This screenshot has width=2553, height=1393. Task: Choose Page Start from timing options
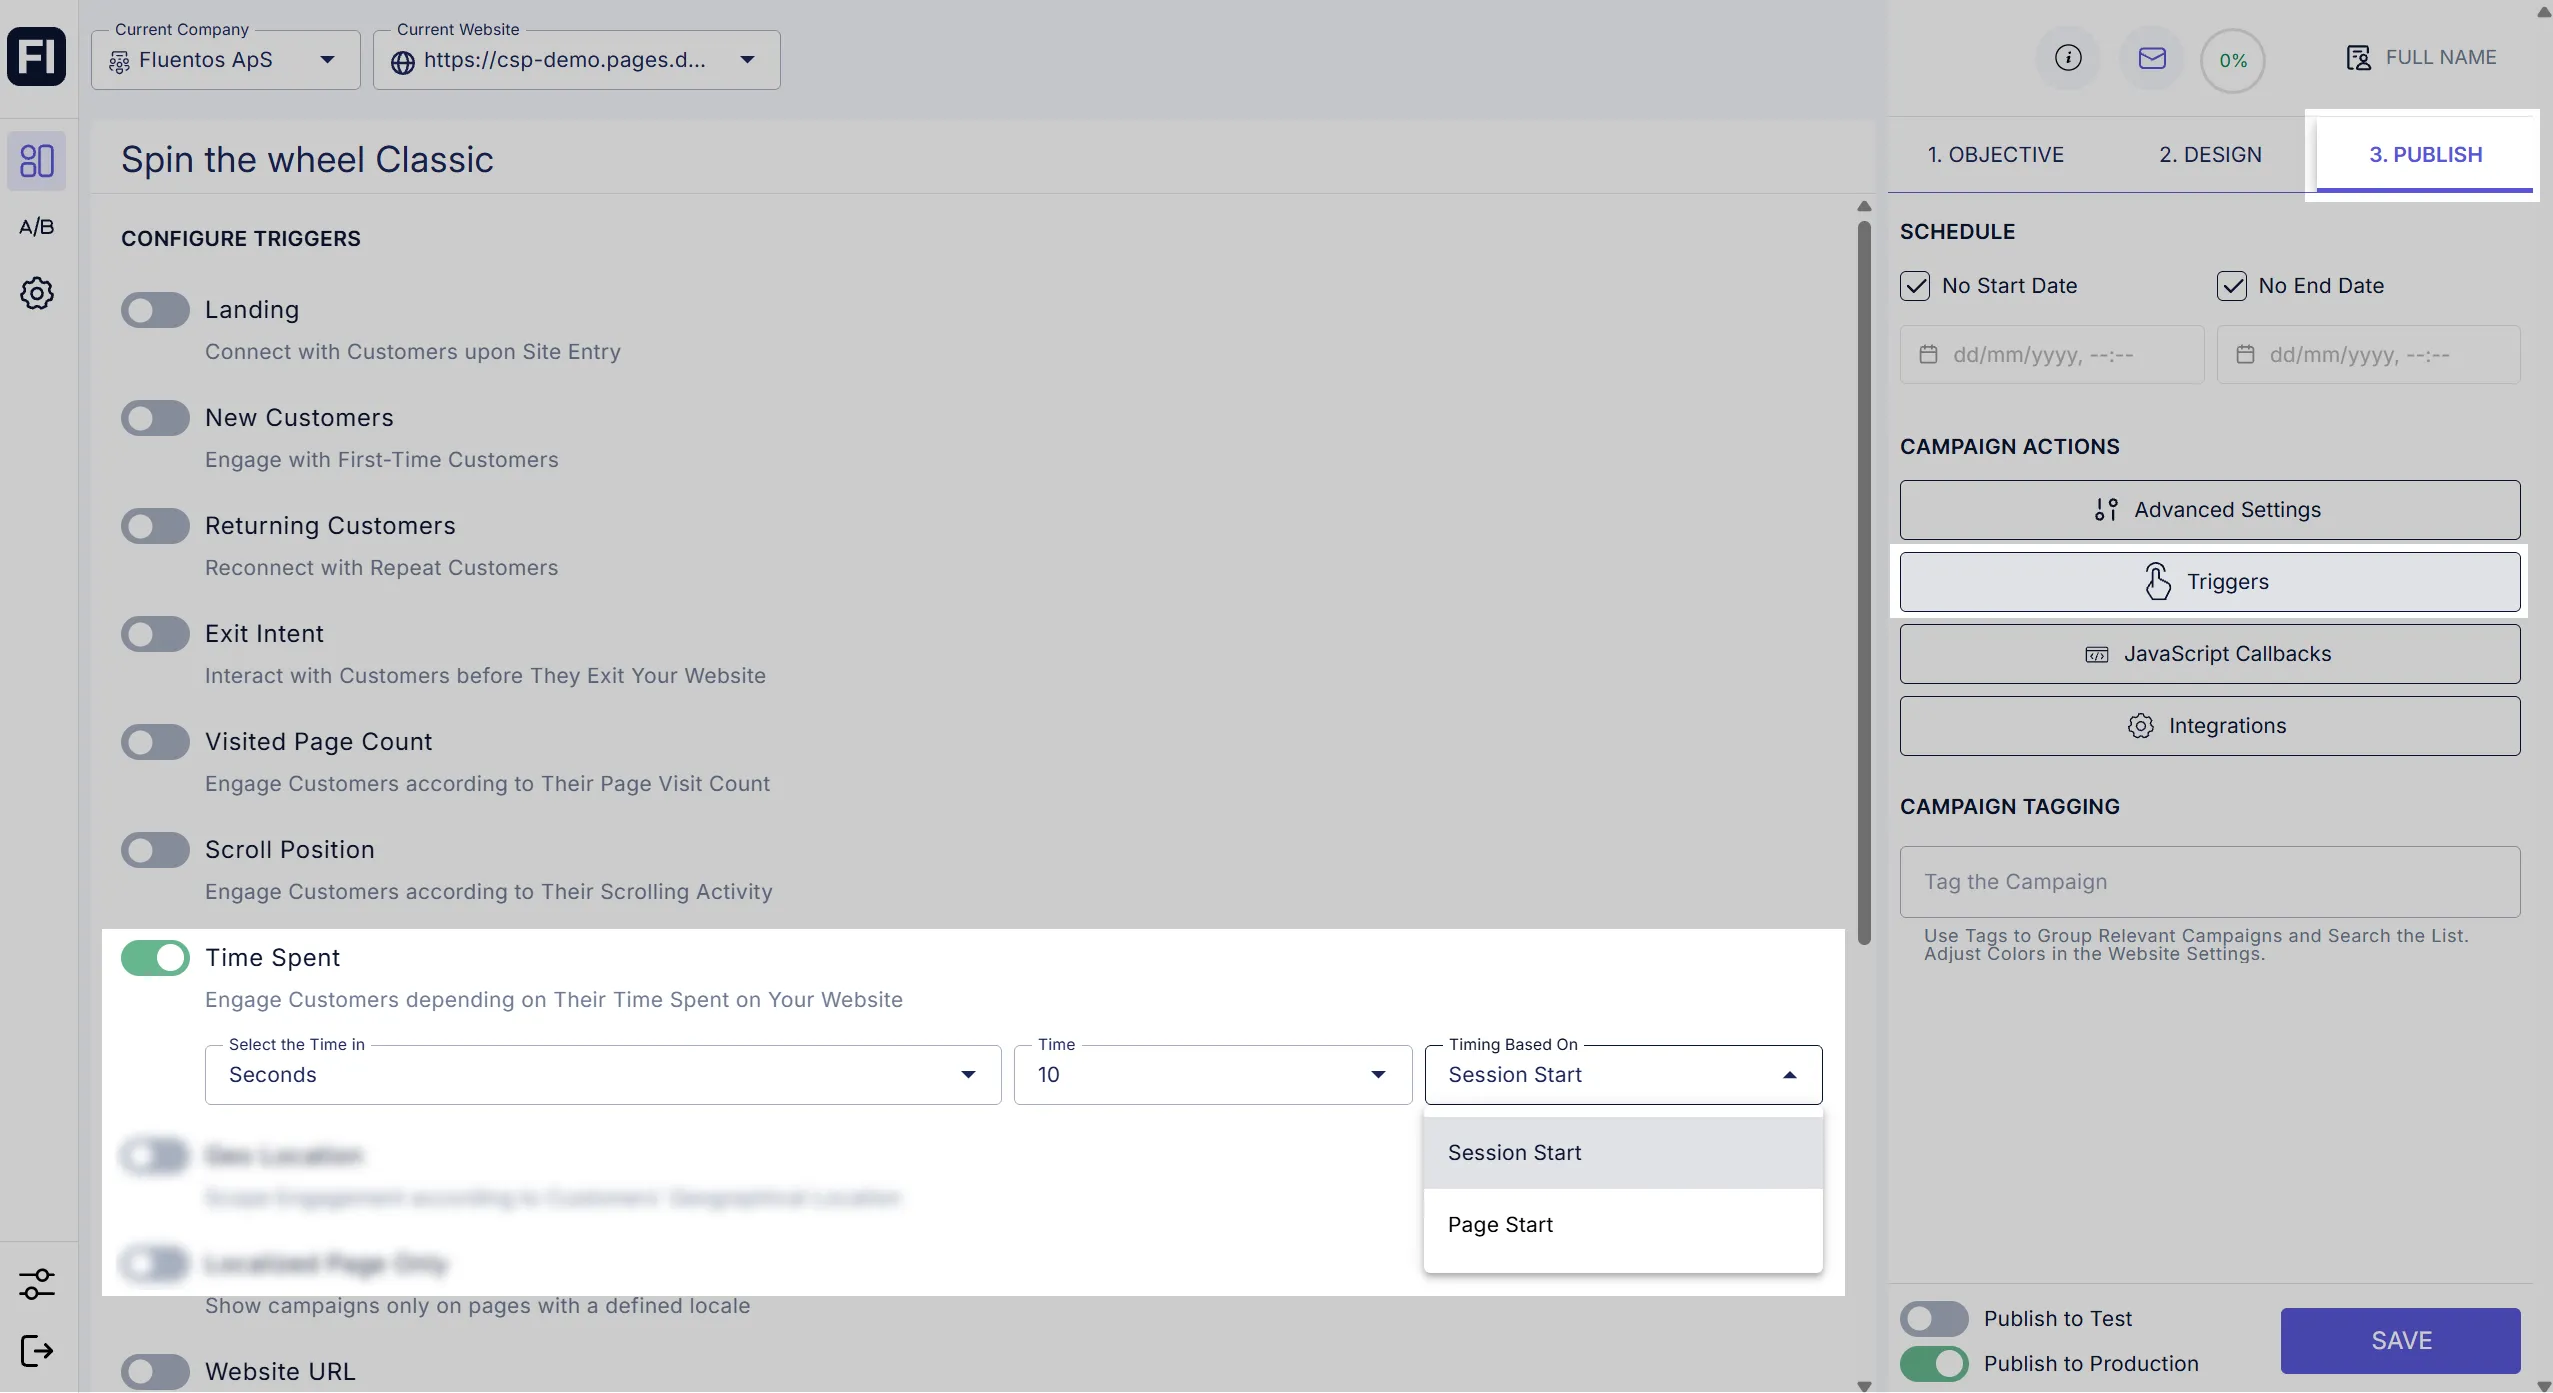[1500, 1225]
